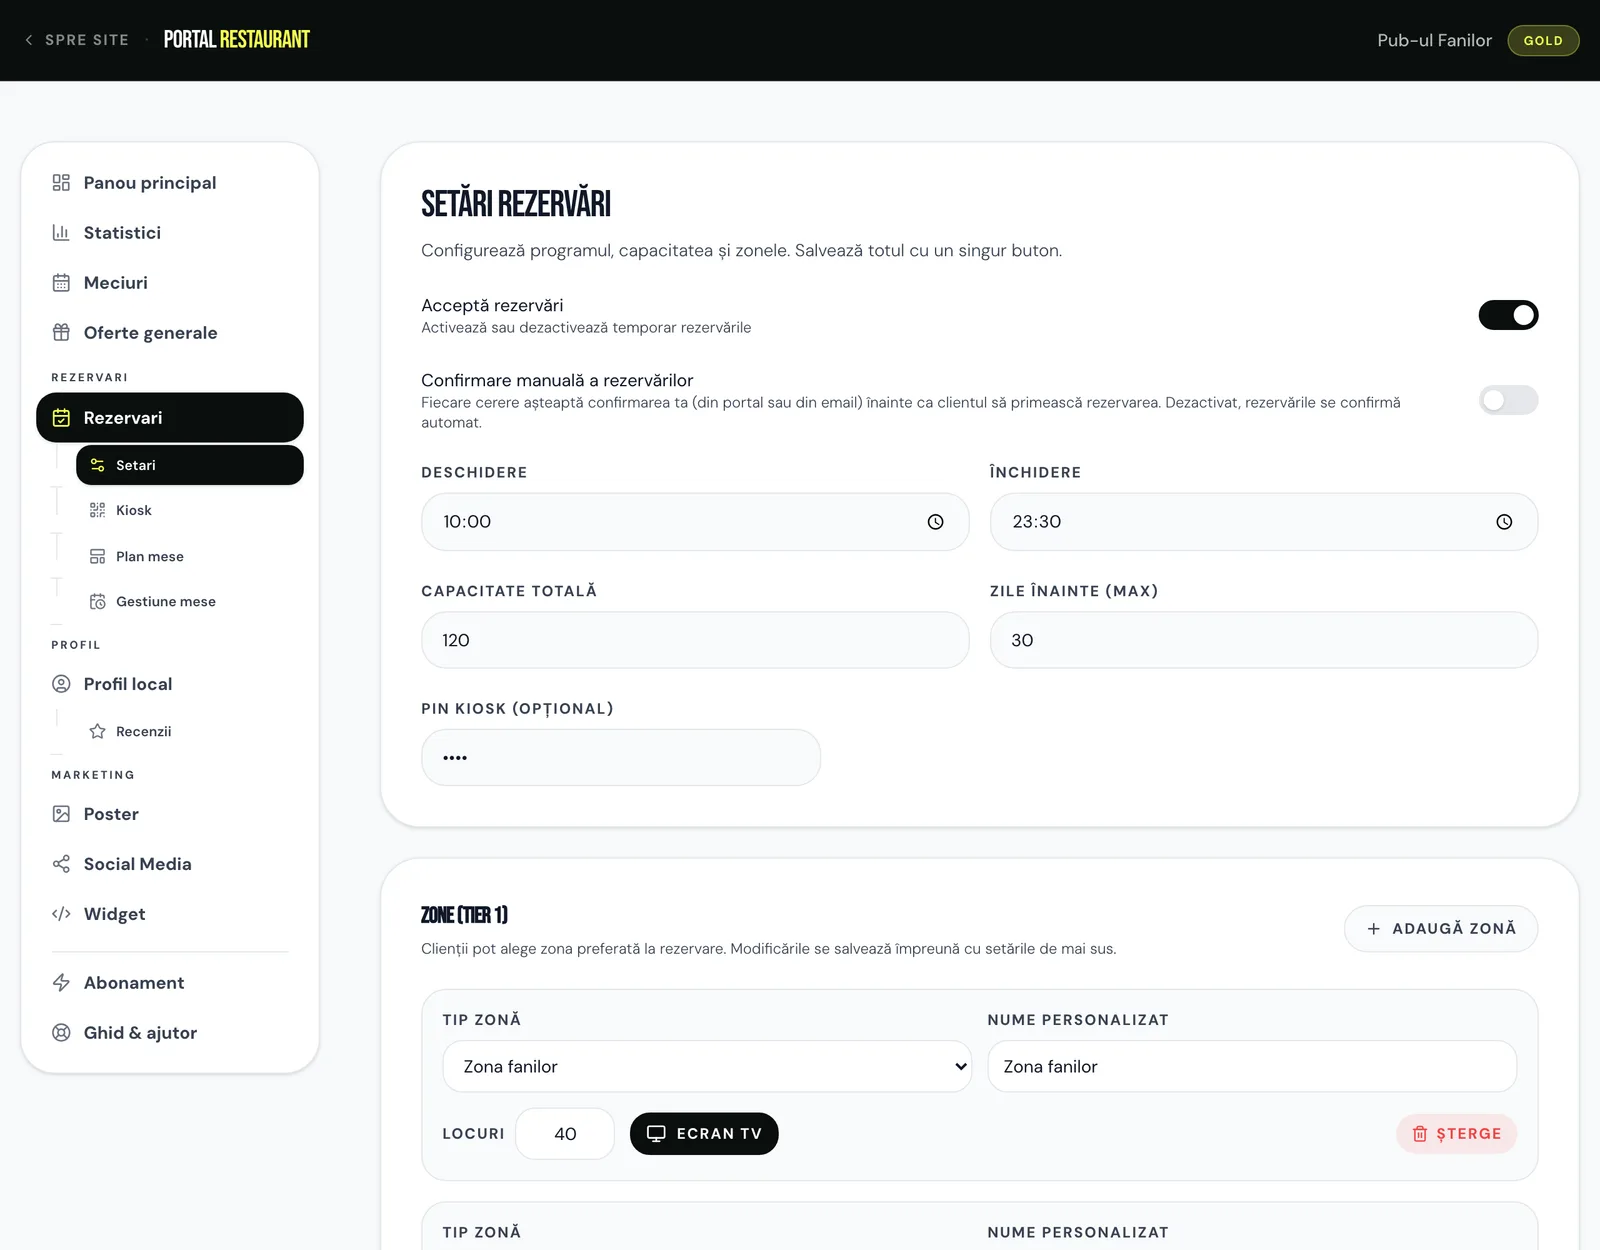Edit the Nume personalizat Zona fanilor field

tap(1252, 1067)
